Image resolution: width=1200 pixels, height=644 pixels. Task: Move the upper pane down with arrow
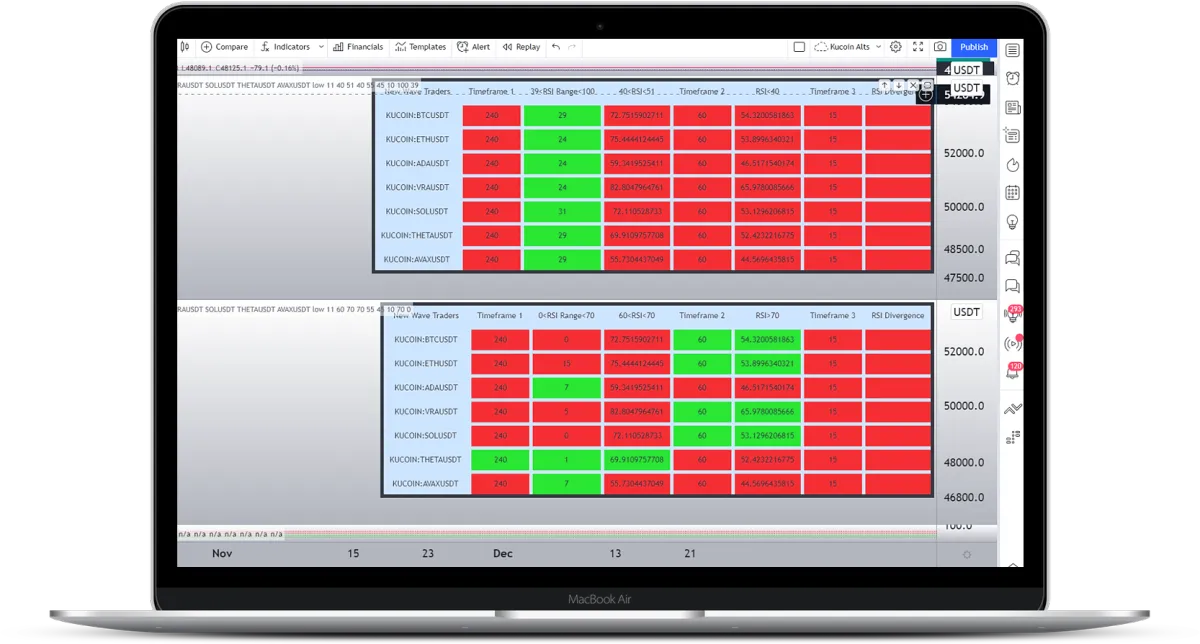899,86
